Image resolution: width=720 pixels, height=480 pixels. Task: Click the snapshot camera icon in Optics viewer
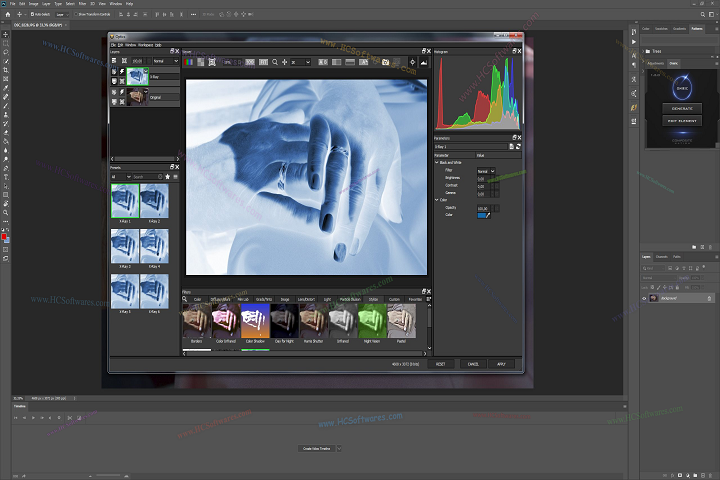(385, 62)
